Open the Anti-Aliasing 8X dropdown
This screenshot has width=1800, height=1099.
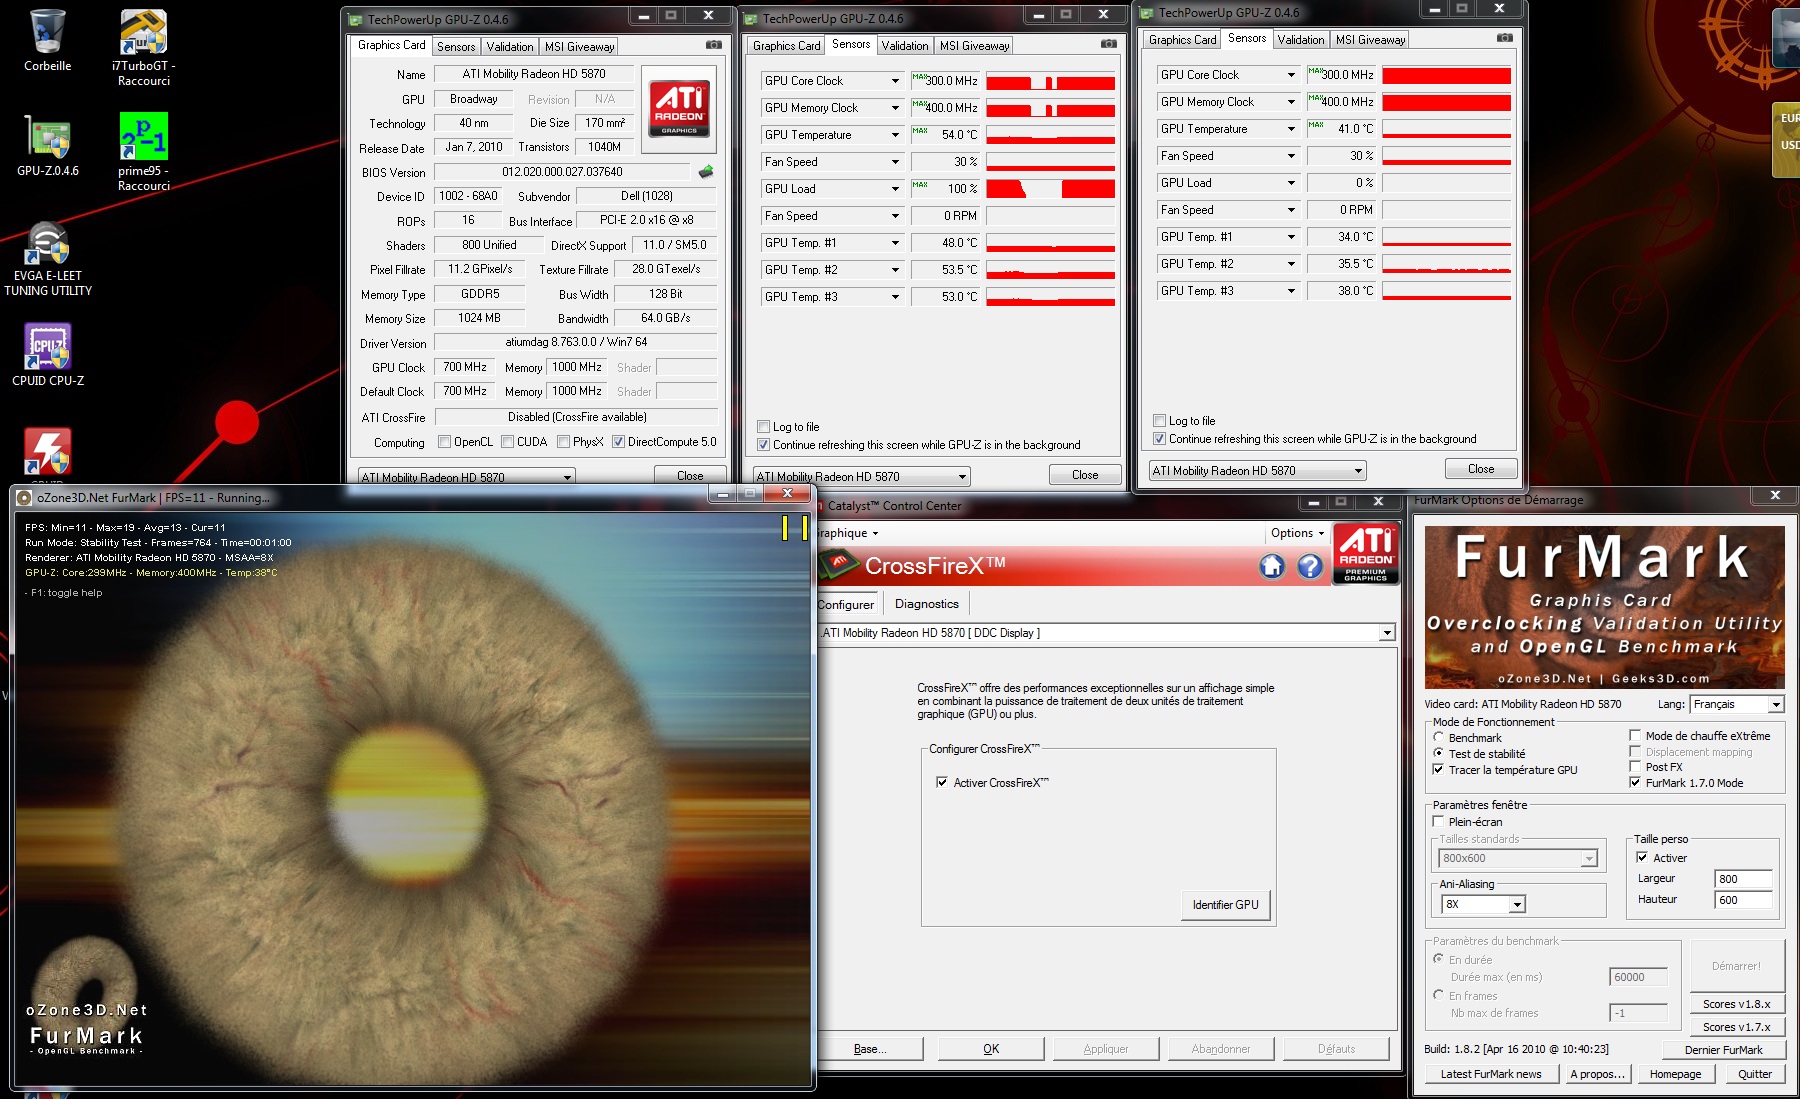(x=1517, y=904)
